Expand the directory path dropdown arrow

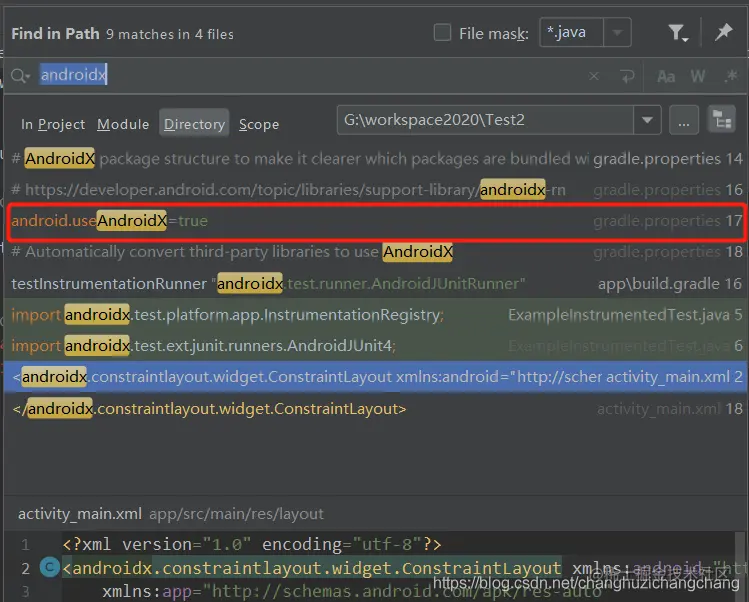[647, 120]
